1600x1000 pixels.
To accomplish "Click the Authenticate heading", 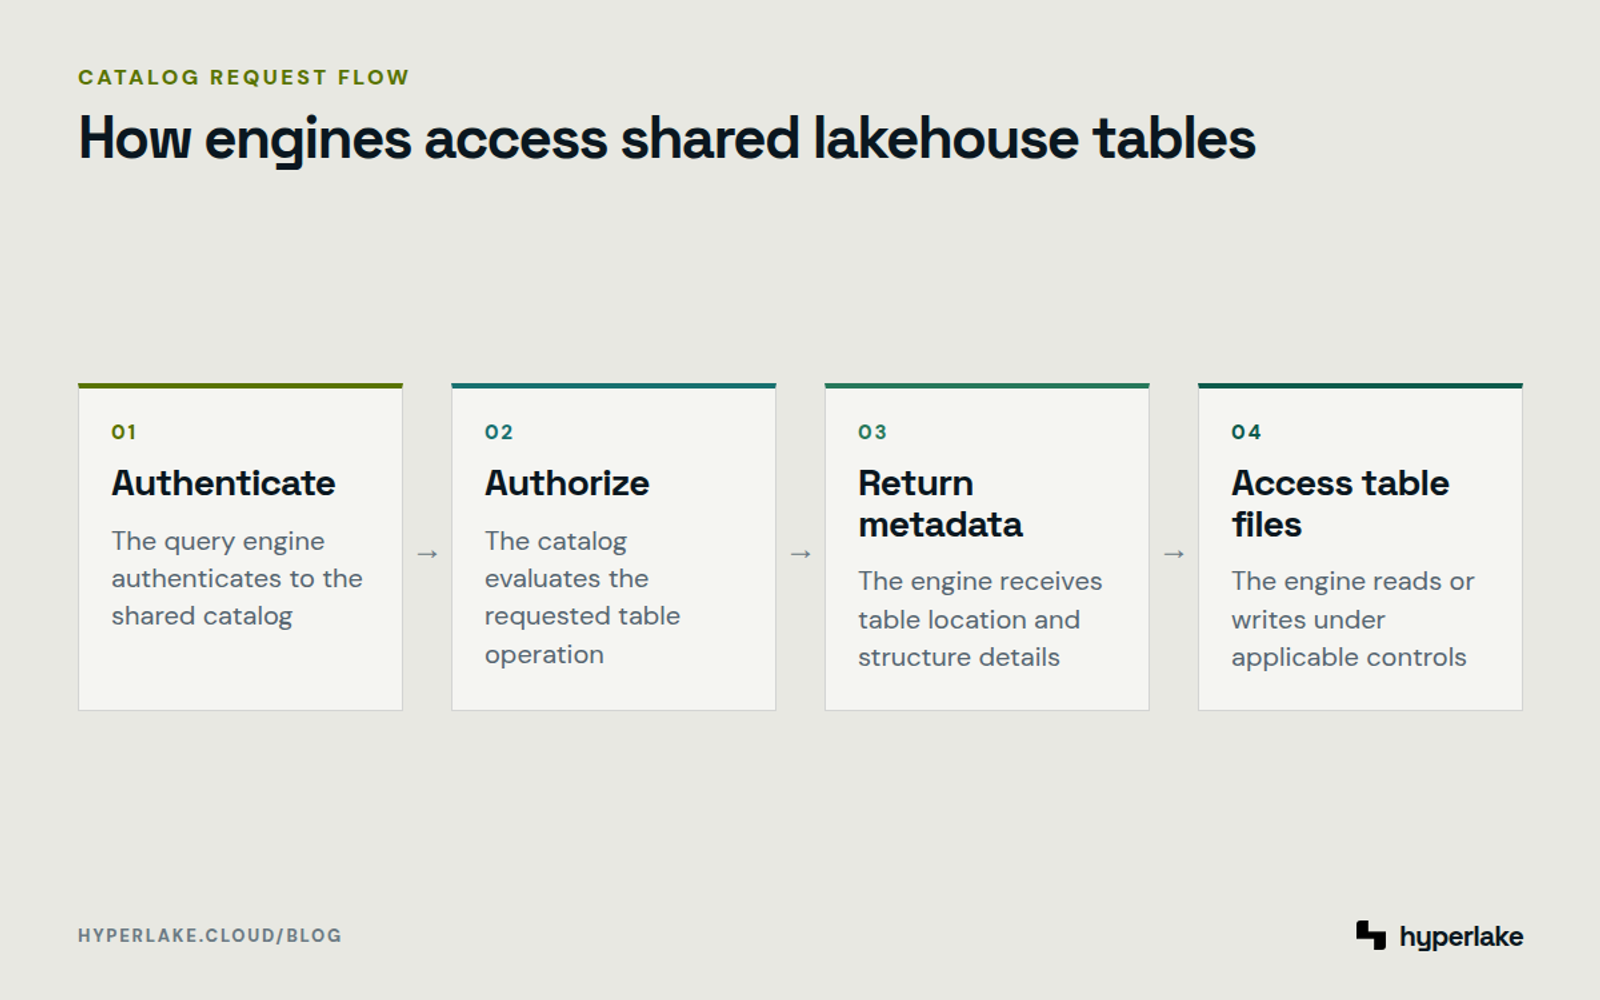I will point(223,483).
